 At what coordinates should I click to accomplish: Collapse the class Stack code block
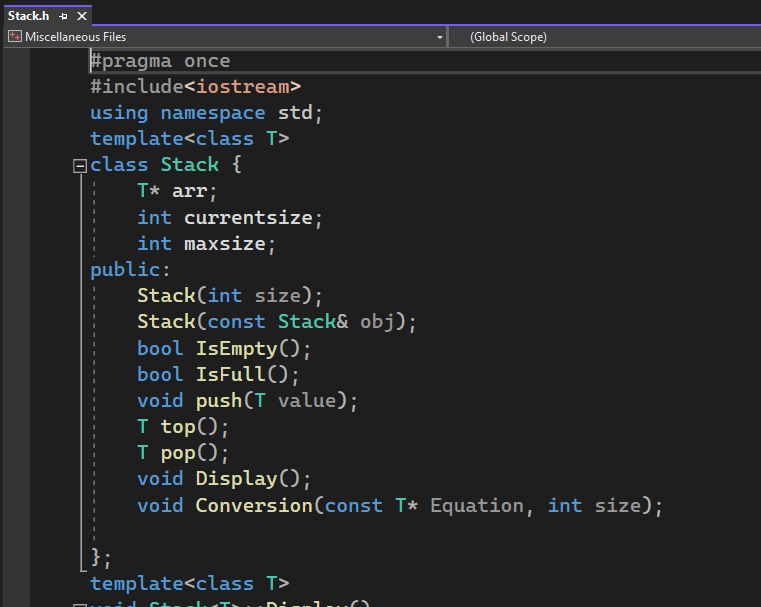[80, 166]
